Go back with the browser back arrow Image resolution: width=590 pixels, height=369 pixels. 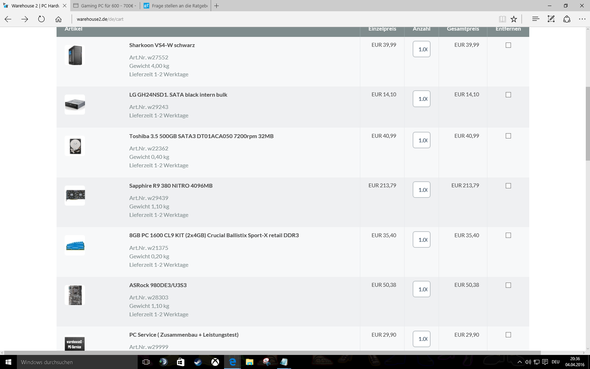[8, 19]
